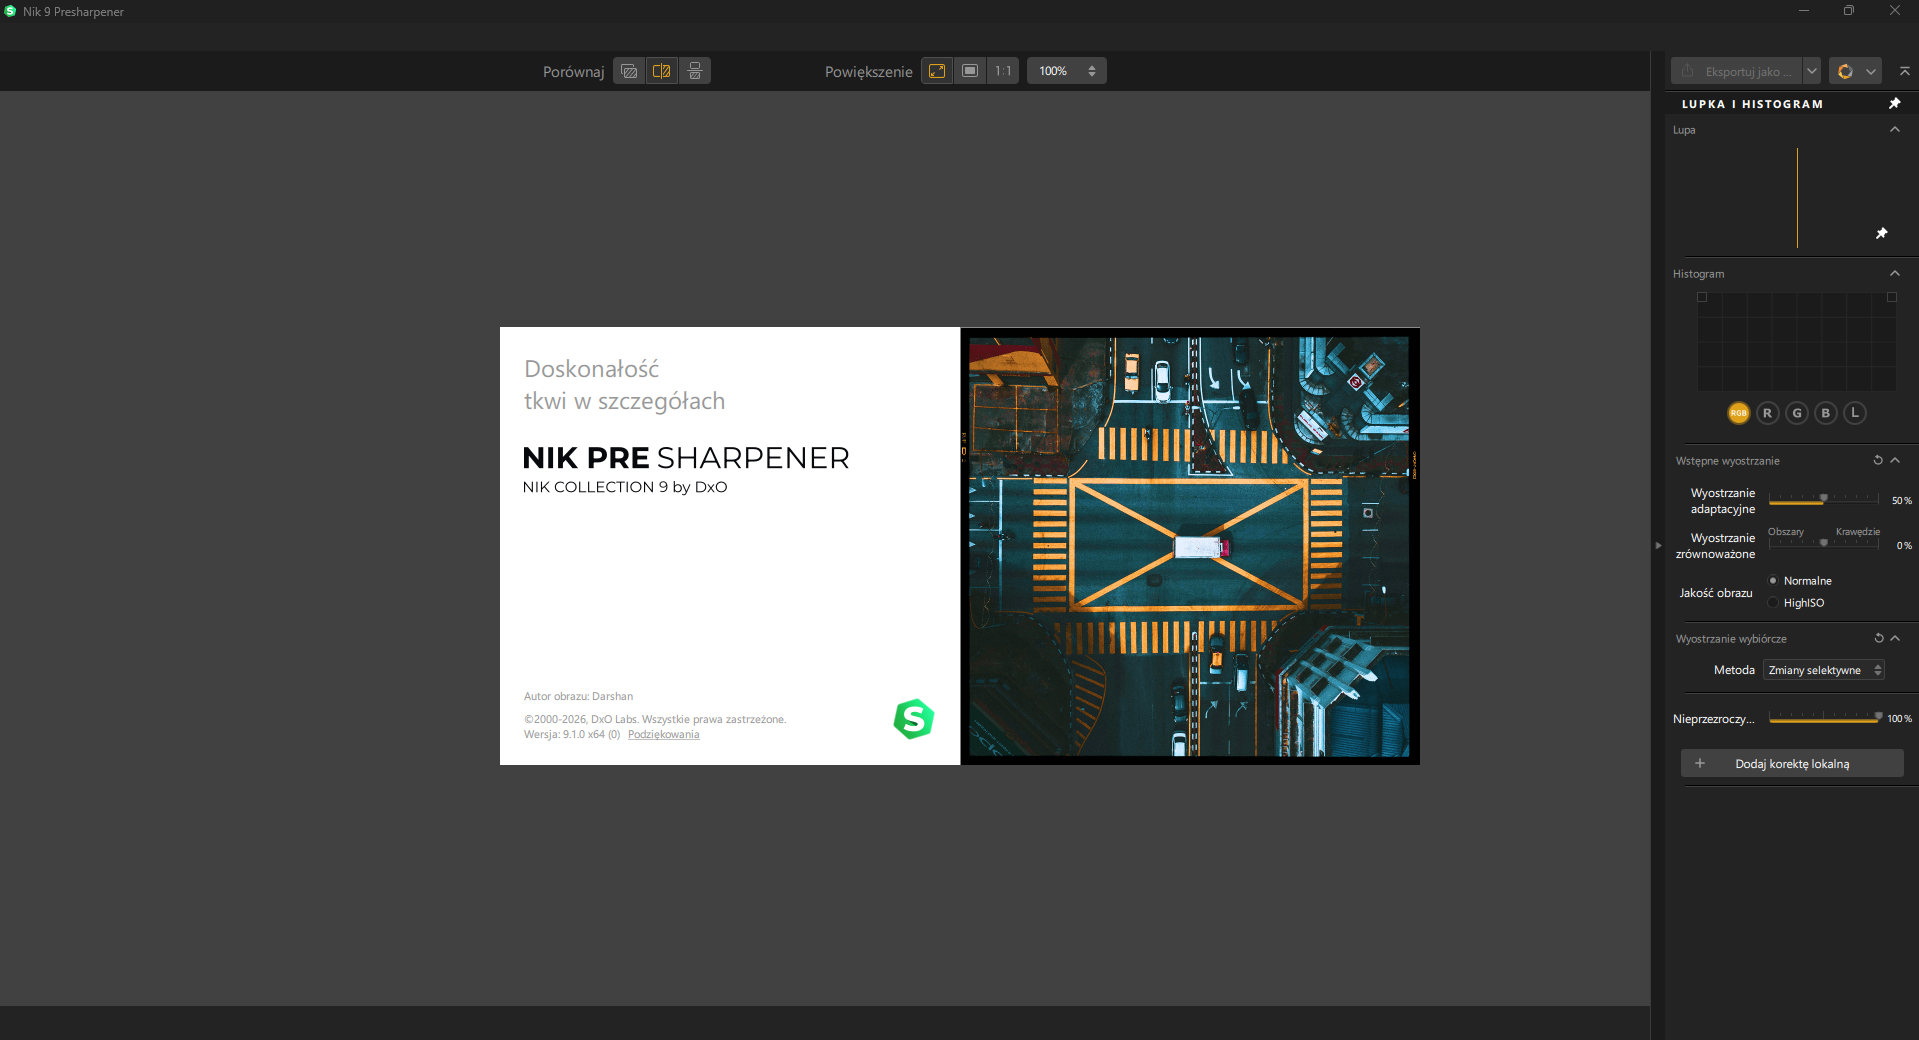Click the 50 % adaptive sharpening value
1919x1040 pixels.
1901,500
